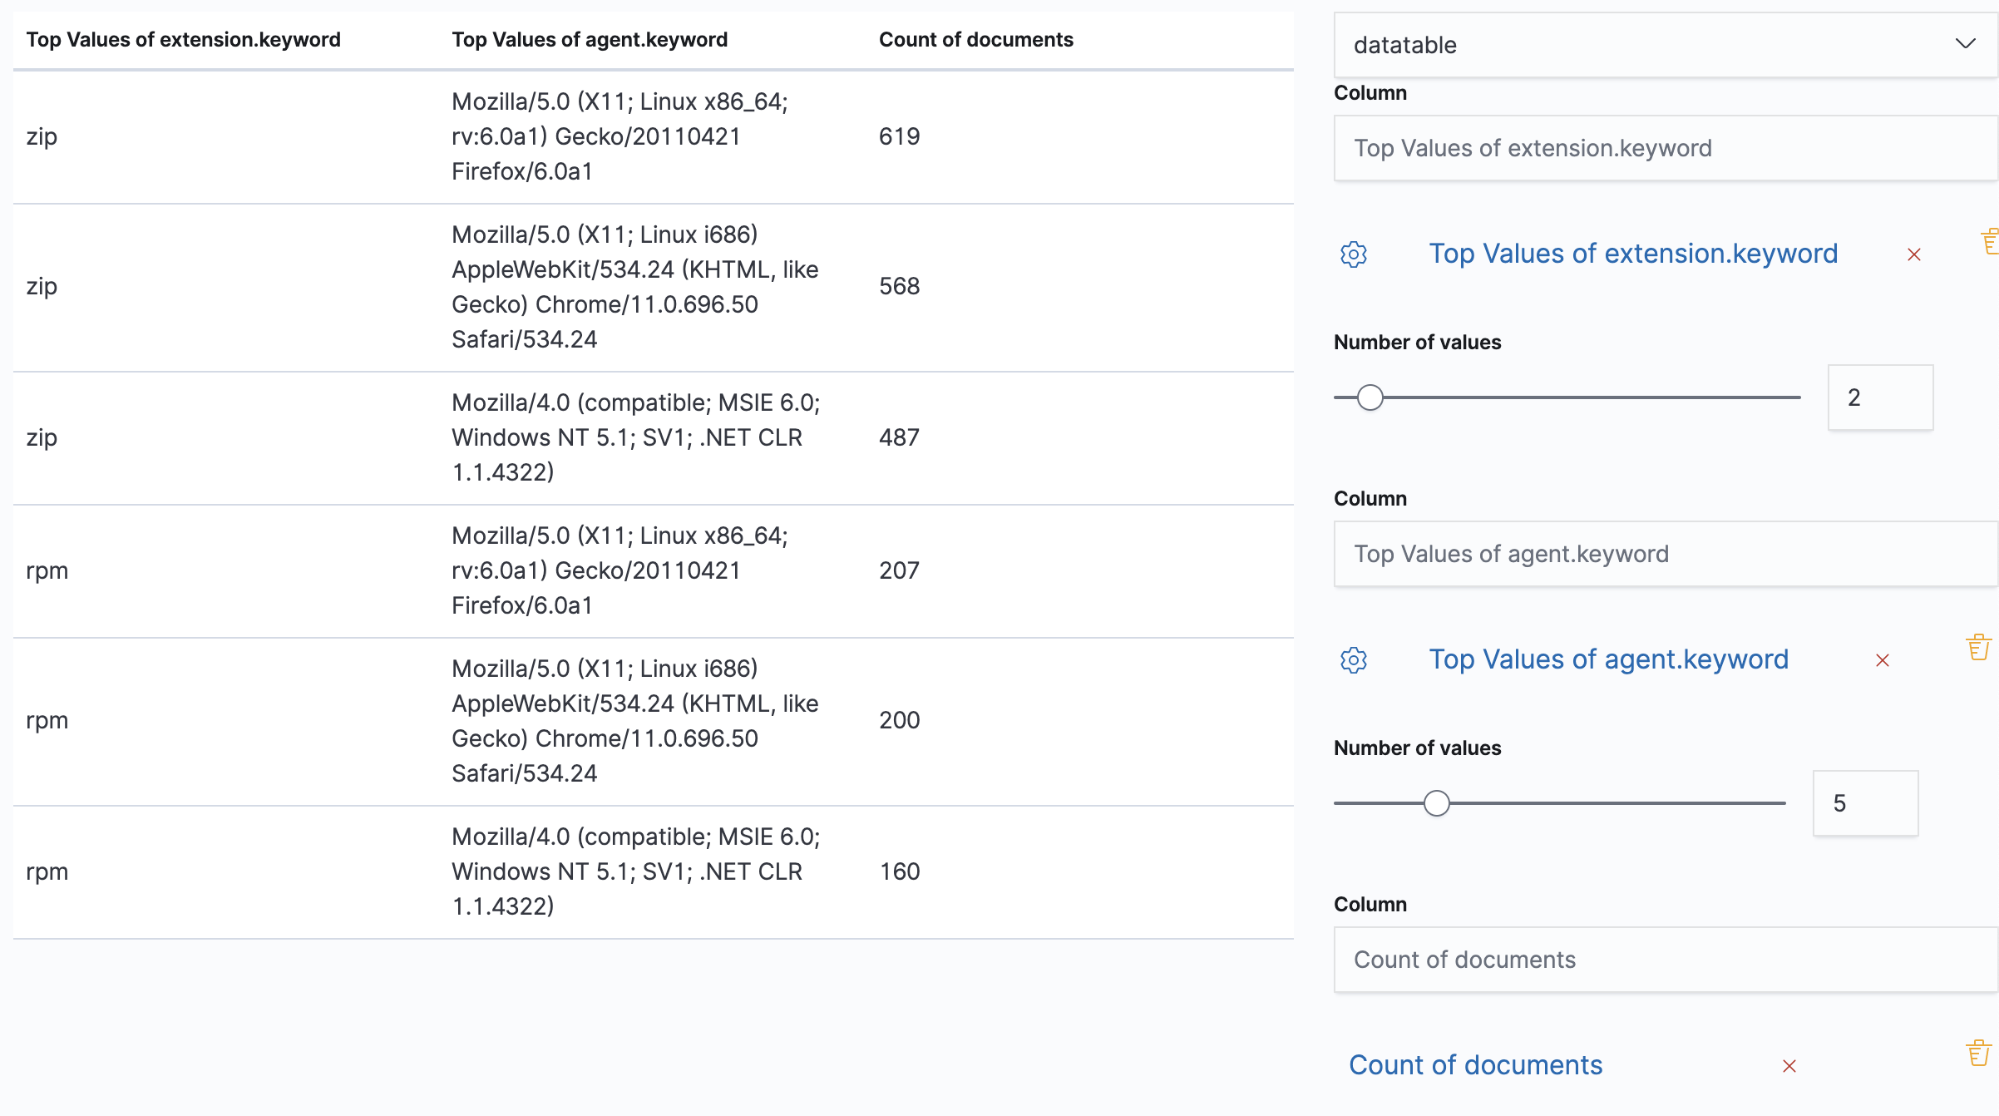The width and height of the screenshot is (1999, 1116).
Task: Click Count of documents link
Action: (1475, 1066)
